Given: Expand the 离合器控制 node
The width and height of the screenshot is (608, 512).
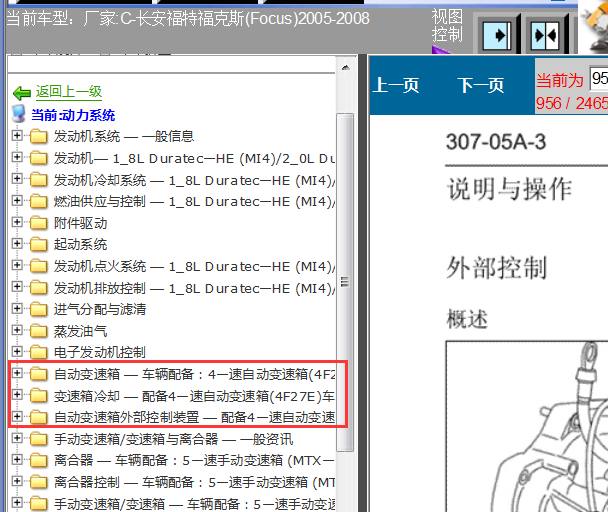Looking at the screenshot, I should 17,481.
